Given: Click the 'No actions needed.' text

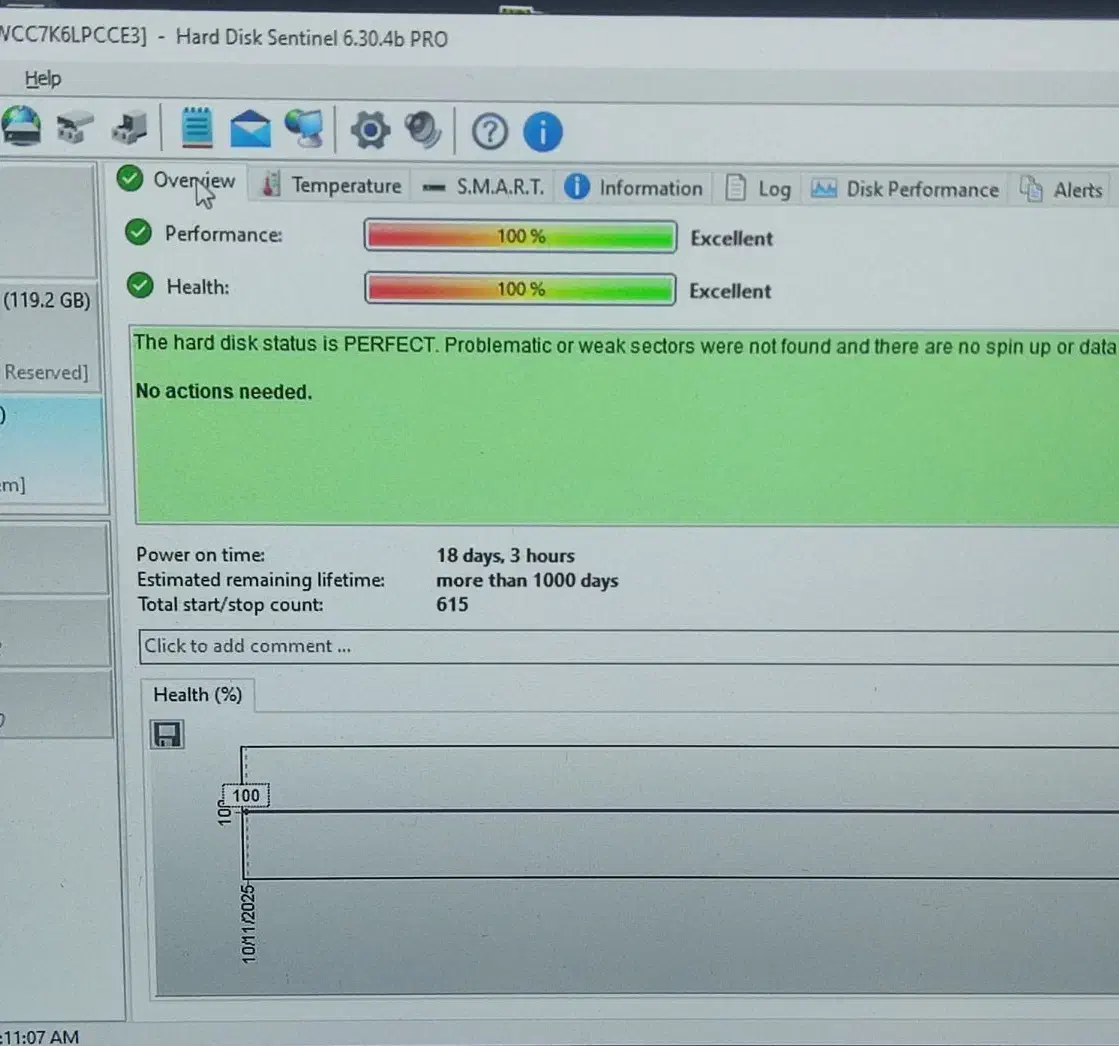Looking at the screenshot, I should point(224,392).
